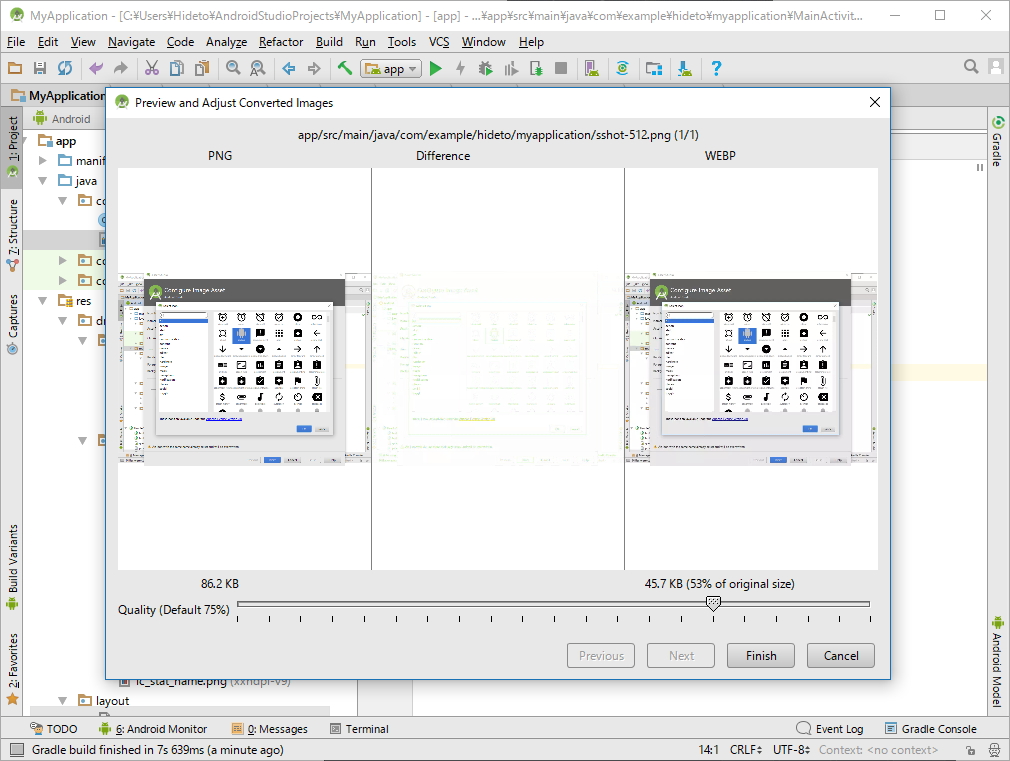Click the PNG preview image

point(245,368)
